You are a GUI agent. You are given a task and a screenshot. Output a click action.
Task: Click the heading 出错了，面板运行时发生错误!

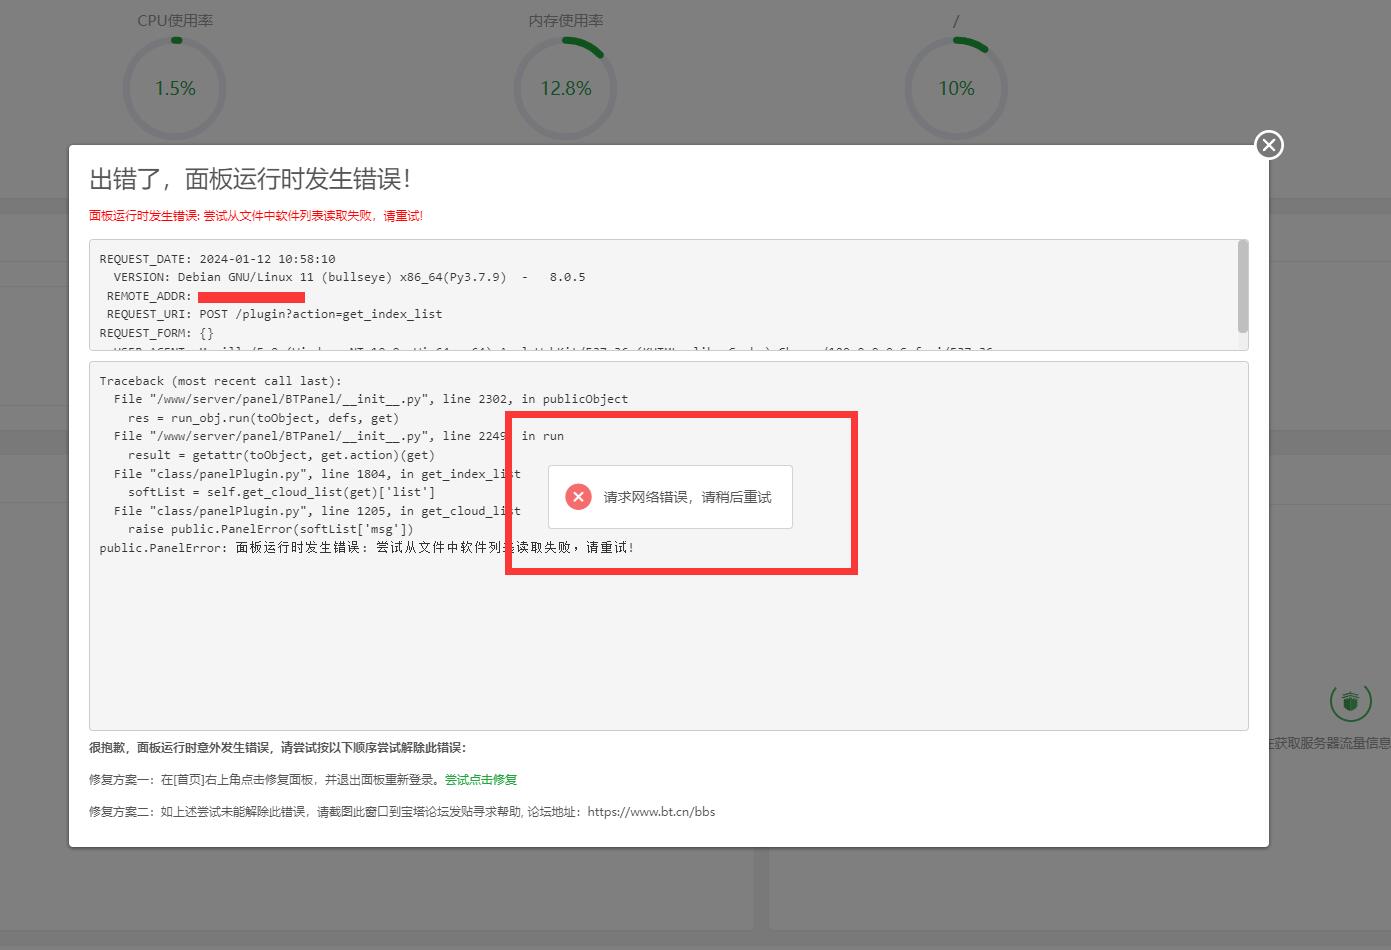pyautogui.click(x=250, y=179)
